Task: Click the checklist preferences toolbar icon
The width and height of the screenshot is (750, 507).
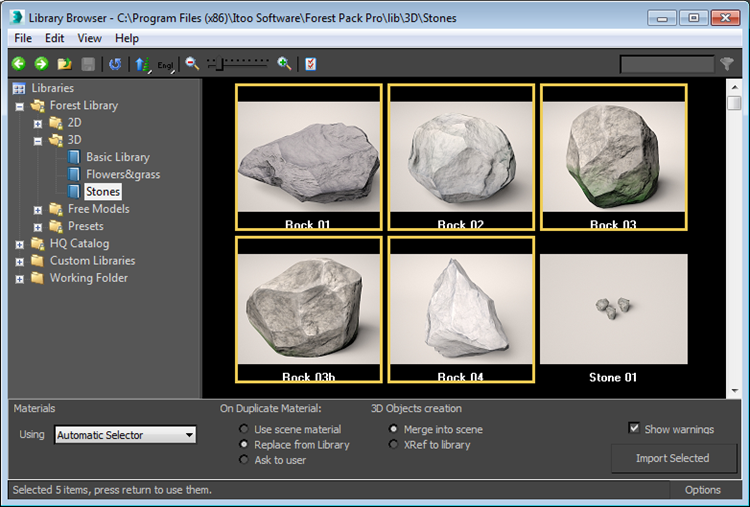Action: click(311, 64)
